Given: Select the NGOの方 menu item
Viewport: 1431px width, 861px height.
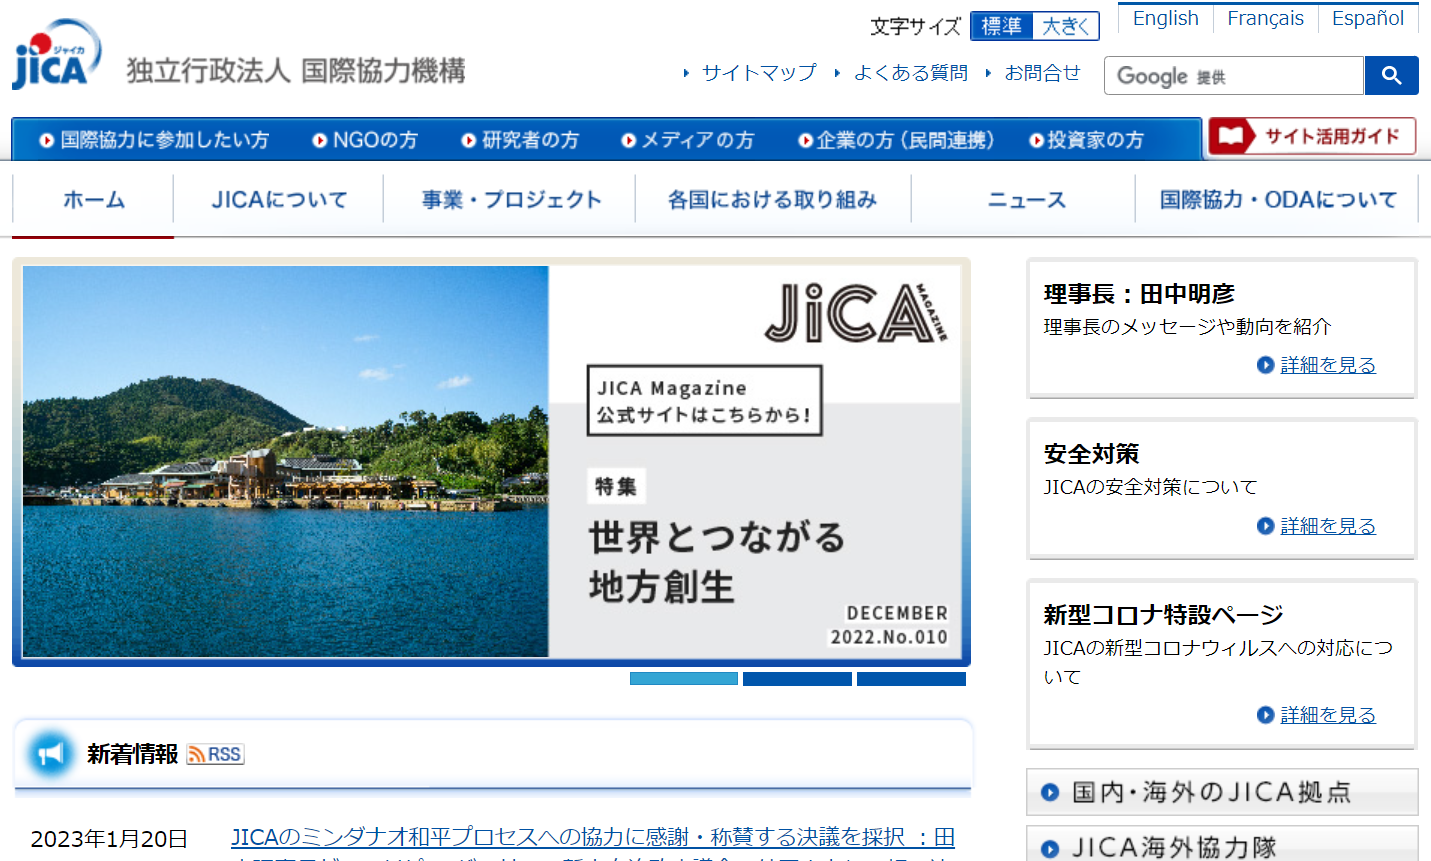Looking at the screenshot, I should point(365,140).
